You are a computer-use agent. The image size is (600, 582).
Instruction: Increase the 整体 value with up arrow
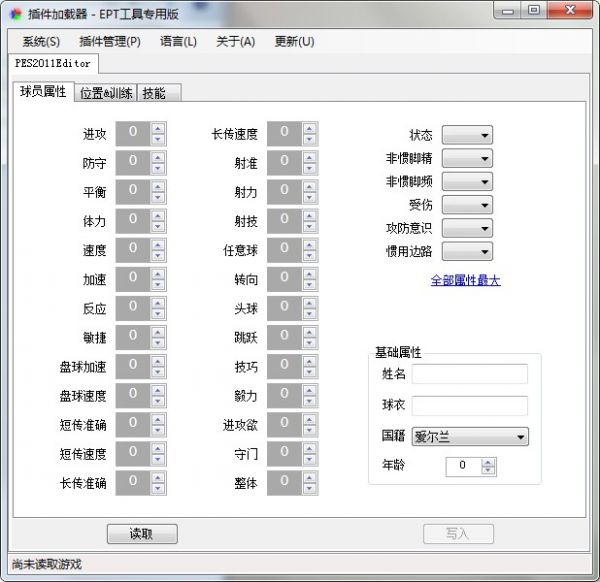coord(310,478)
